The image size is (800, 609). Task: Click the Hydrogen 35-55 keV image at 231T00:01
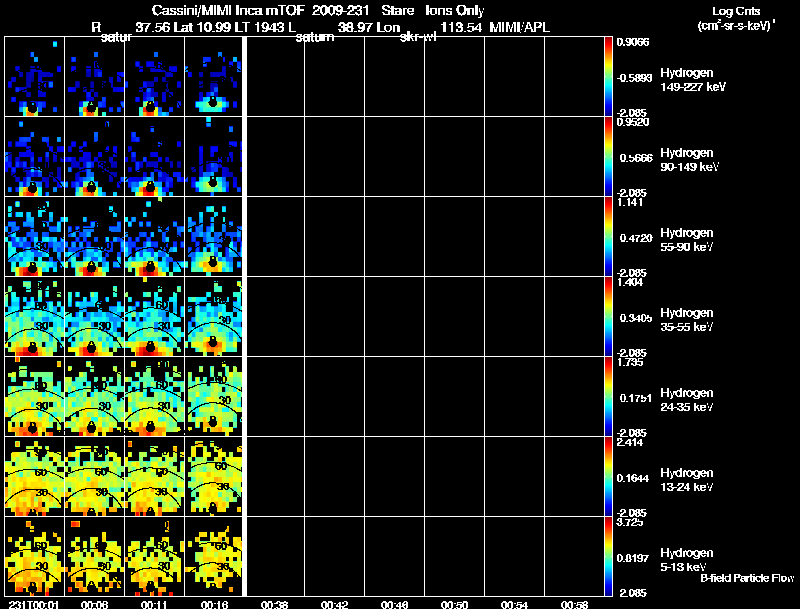[x=35, y=317]
